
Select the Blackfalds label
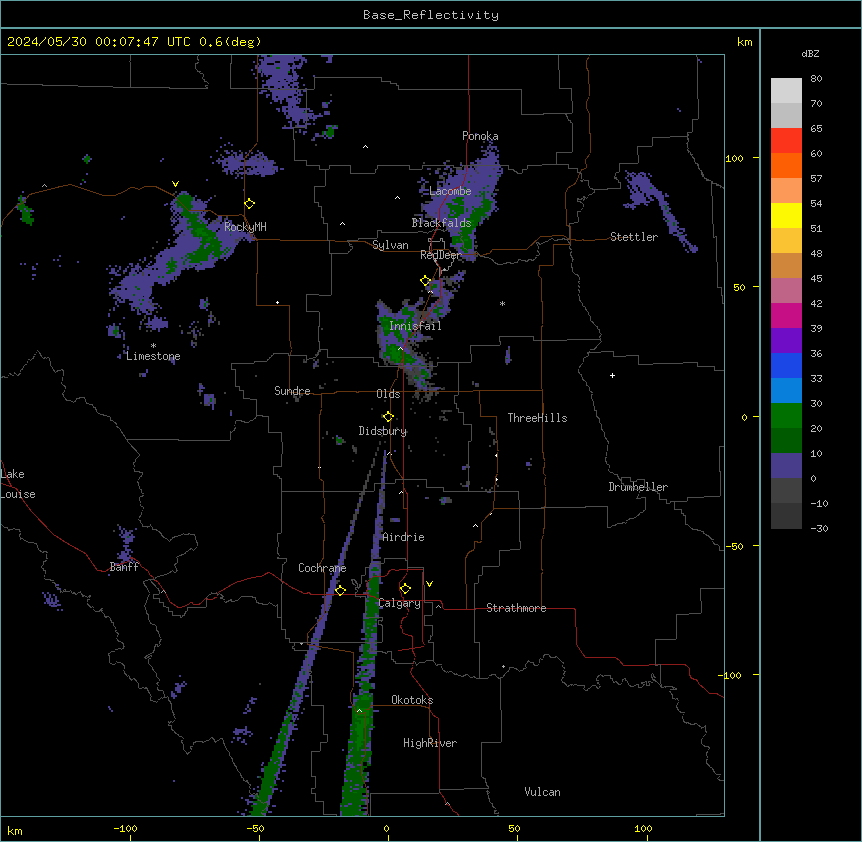point(441,223)
